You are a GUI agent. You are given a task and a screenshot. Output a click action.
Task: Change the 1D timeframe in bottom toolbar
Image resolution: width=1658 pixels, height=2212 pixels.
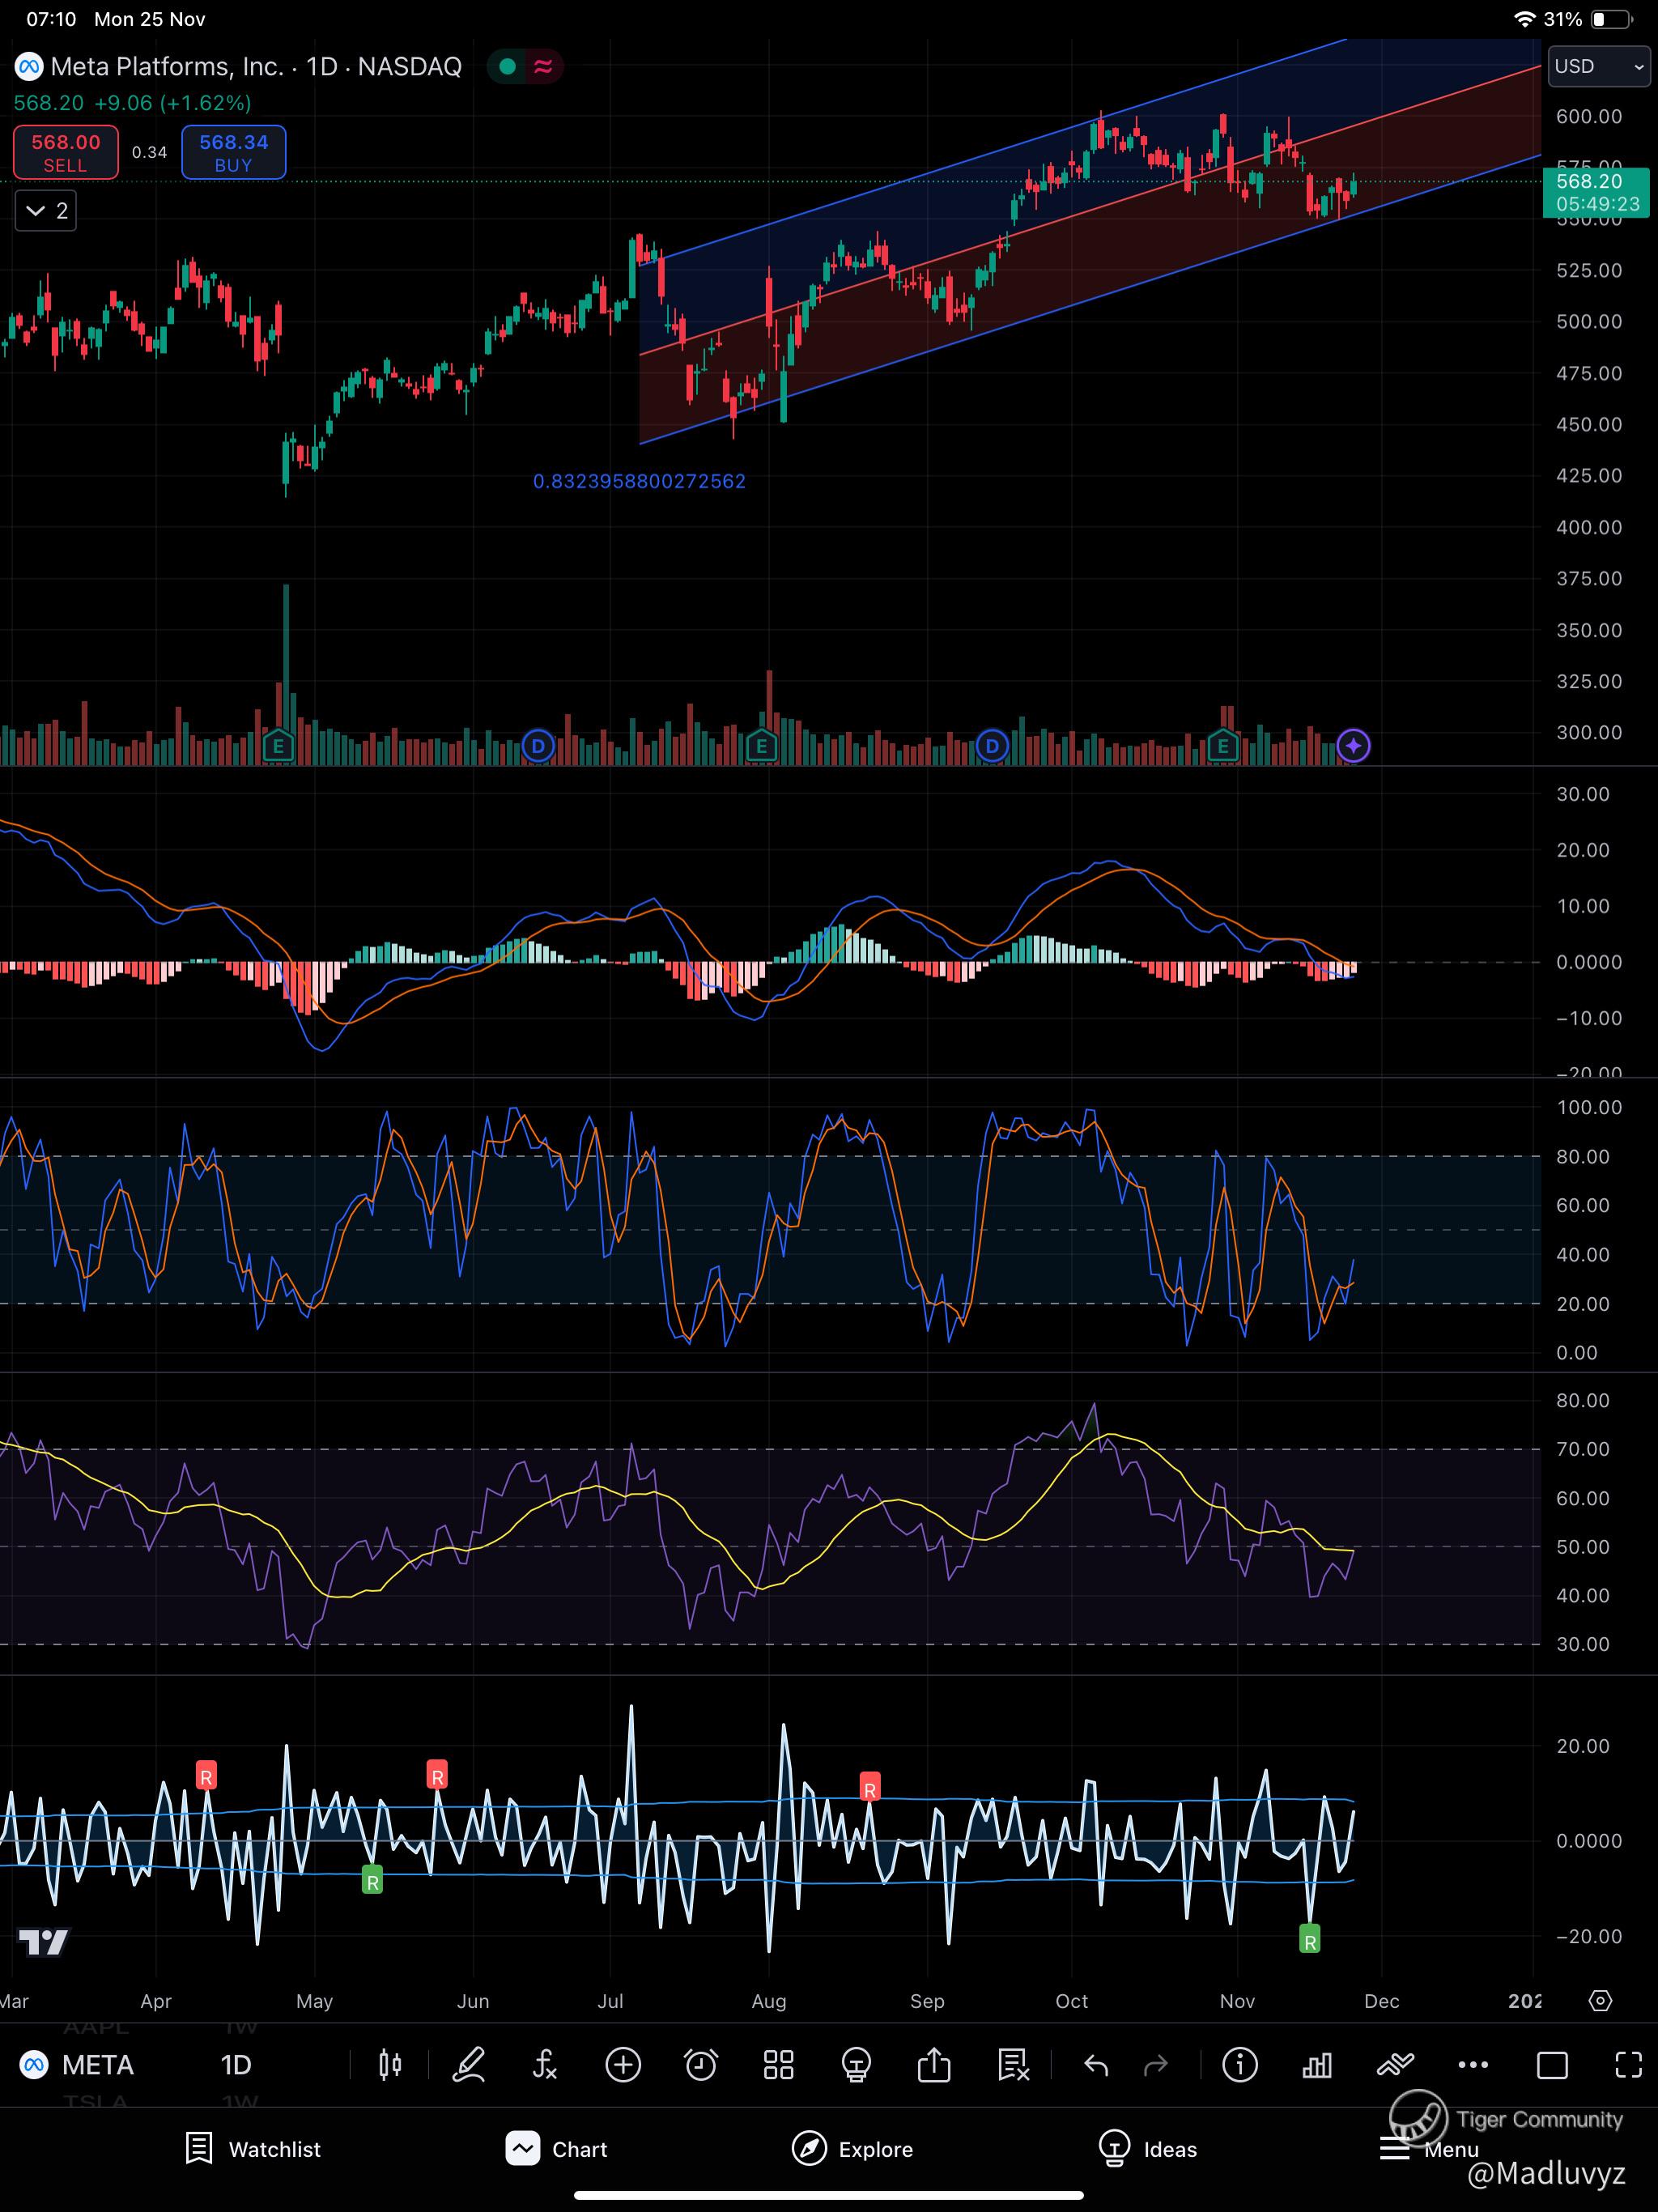236,2064
